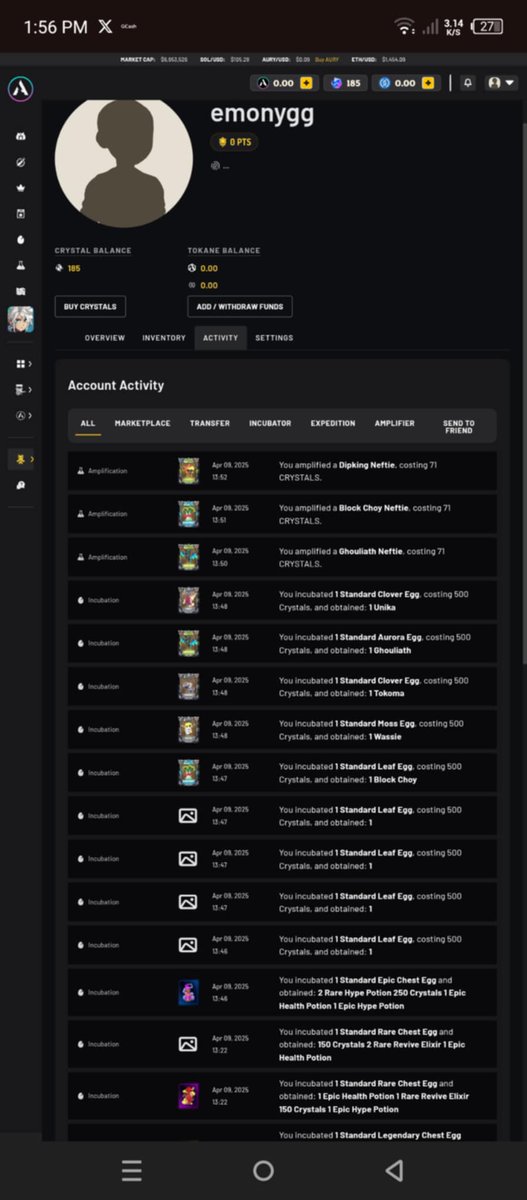Open the Unika incubation card thumbnail
The width and height of the screenshot is (527, 1200).
pyautogui.click(x=188, y=600)
